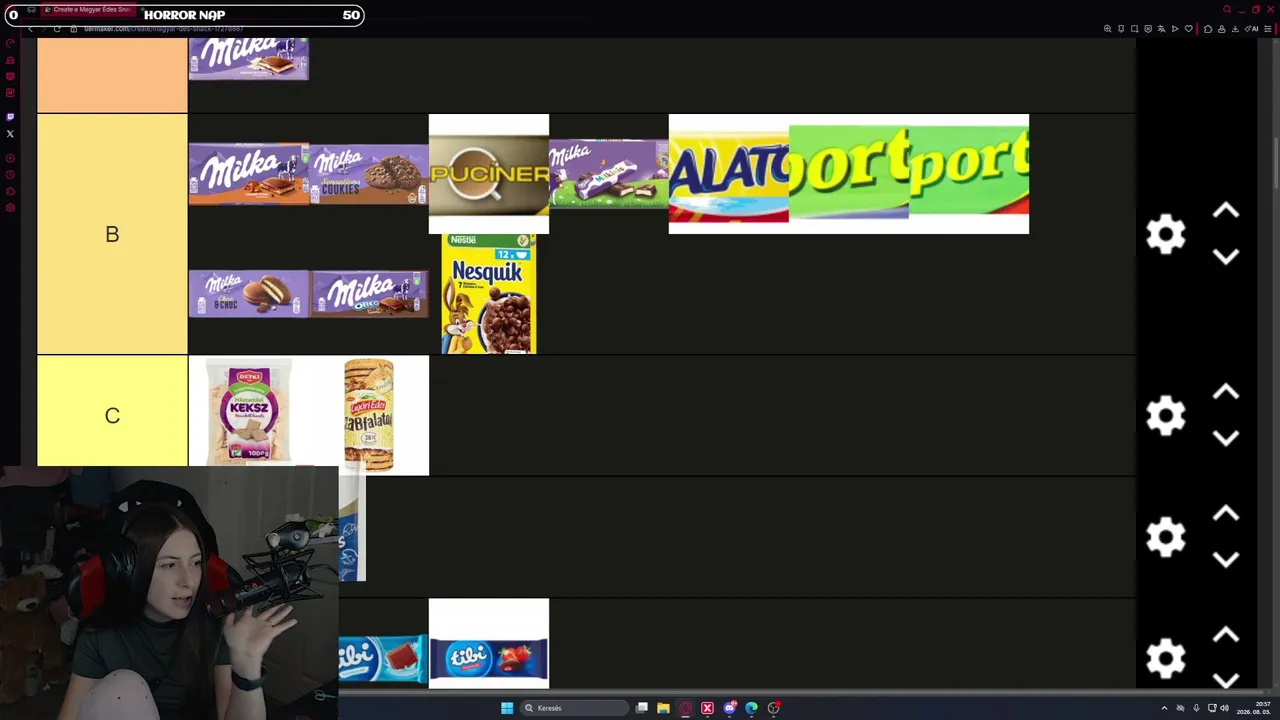Click the pin icon in browser toolbar
Image resolution: width=1280 pixels, height=720 pixels.
click(1121, 29)
